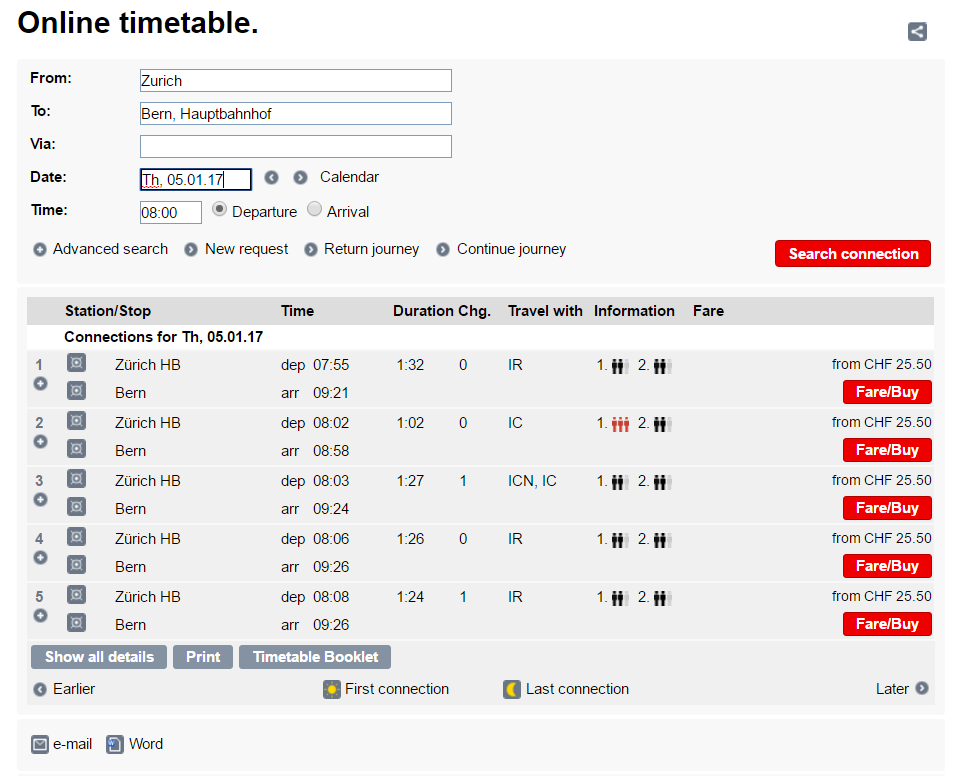Click Zürich HB station icon in connection 4
This screenshot has height=776, width=958.
[76, 537]
